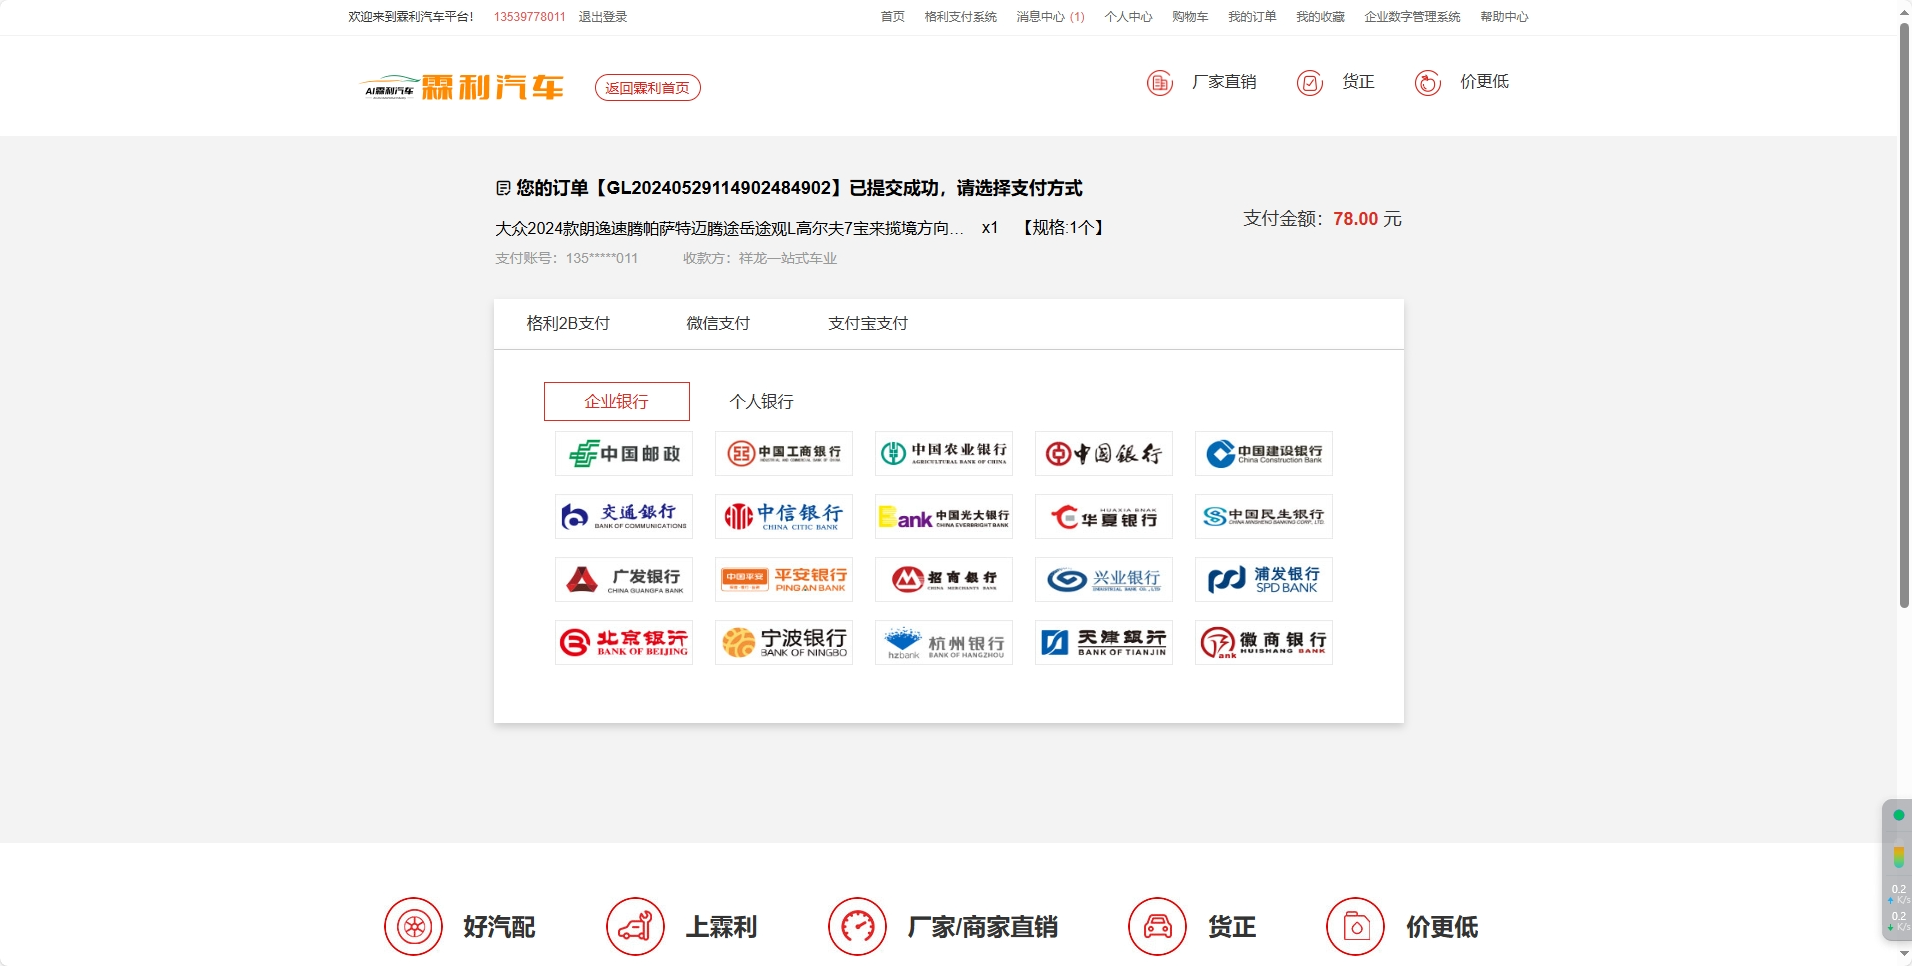Select the 企业银行 option
Viewport: 1912px width, 966px height.
coord(617,401)
